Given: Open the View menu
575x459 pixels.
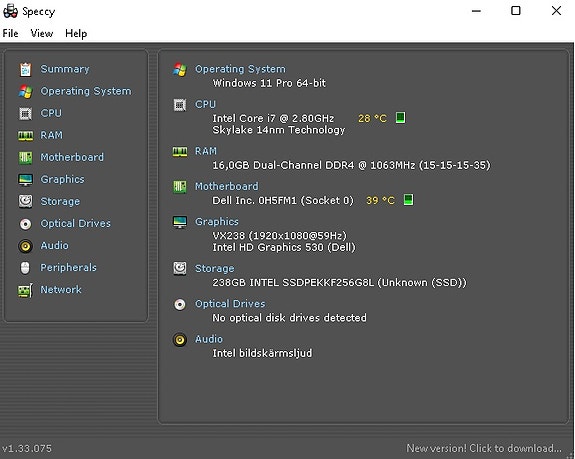Looking at the screenshot, I should point(42,33).
